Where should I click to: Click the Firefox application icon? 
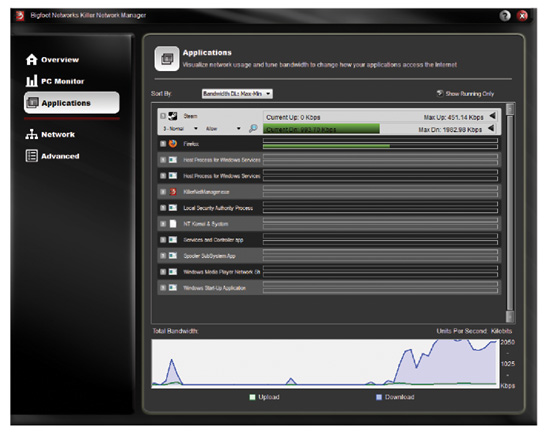173,144
